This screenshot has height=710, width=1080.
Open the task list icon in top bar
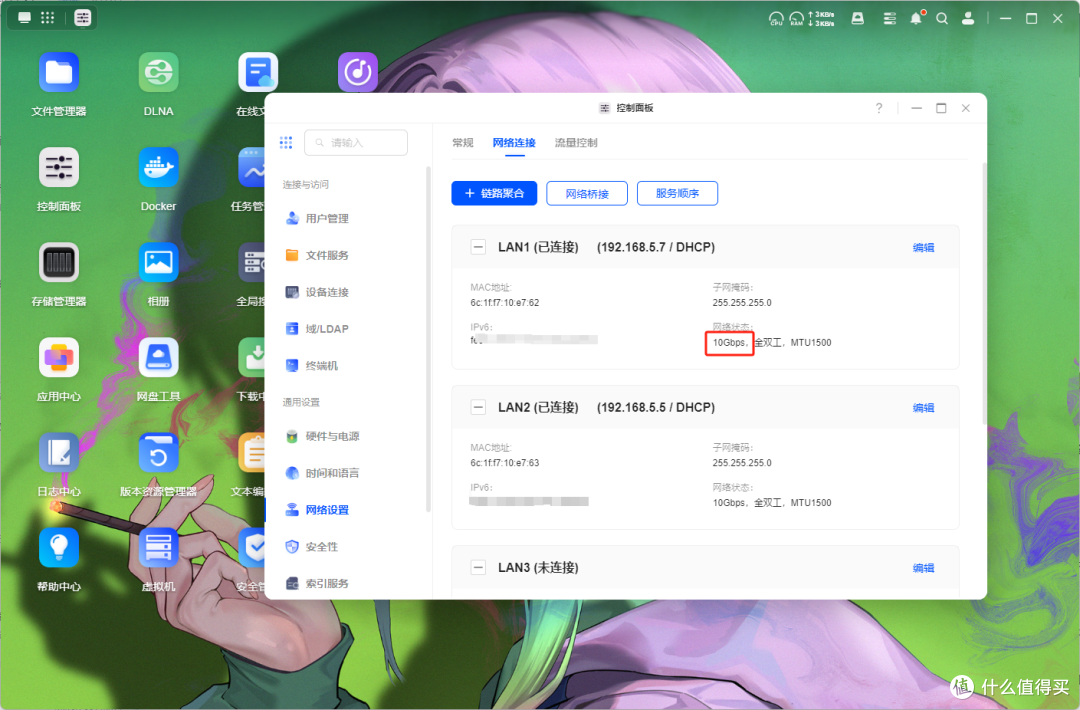click(890, 19)
